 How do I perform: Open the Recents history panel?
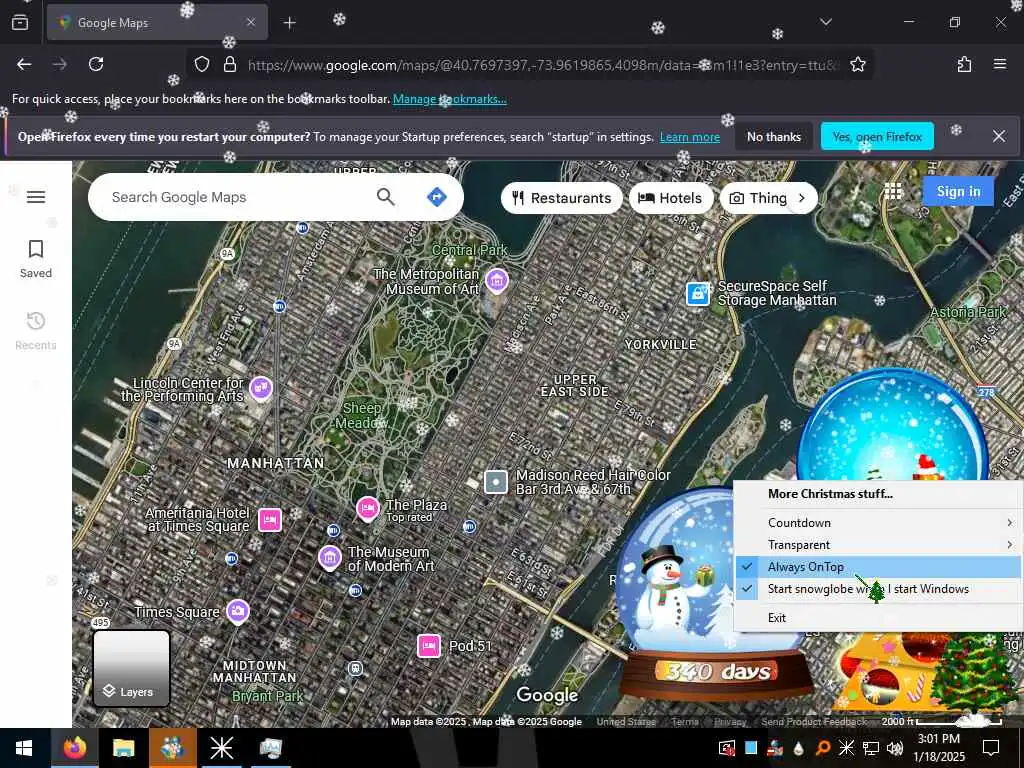pos(36,331)
